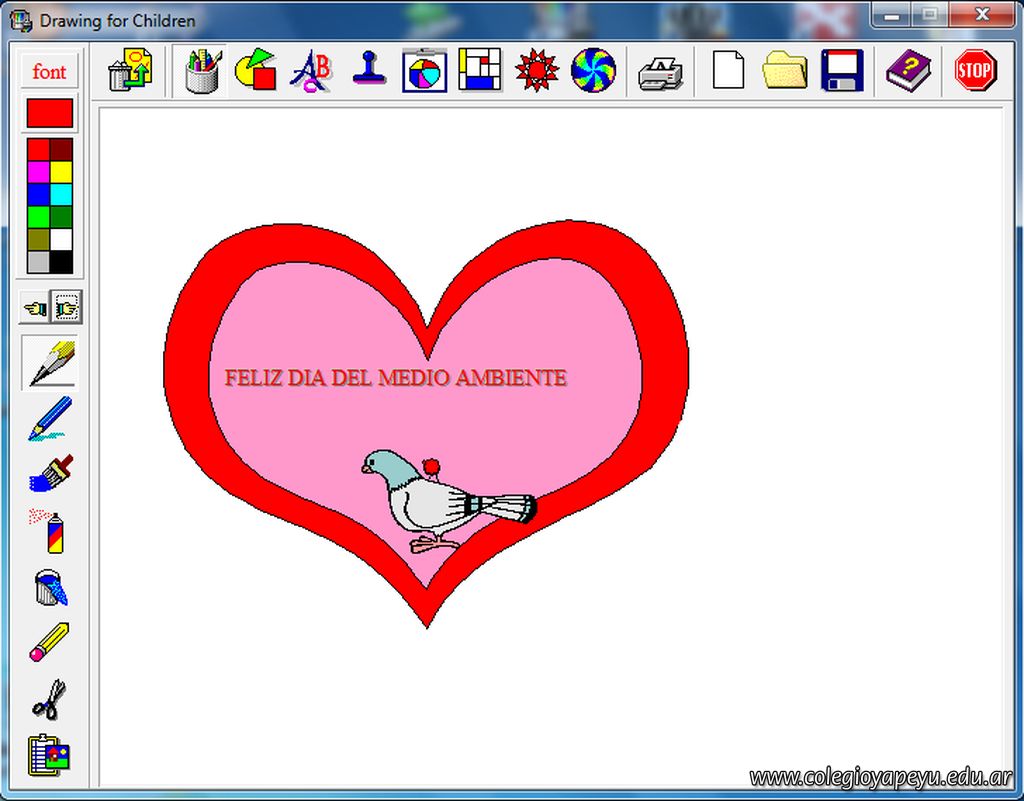The image size is (1024, 801).
Task: Select the eraser tool
Action: [49, 642]
